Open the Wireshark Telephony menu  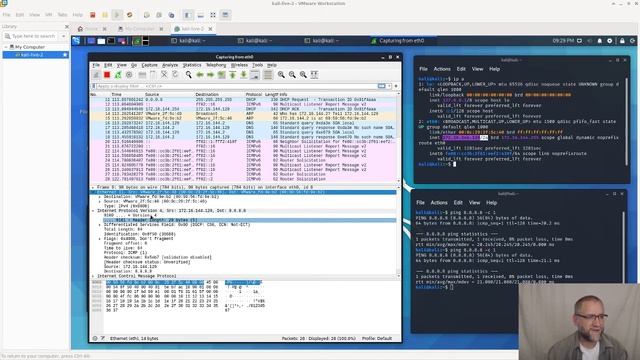point(216,65)
